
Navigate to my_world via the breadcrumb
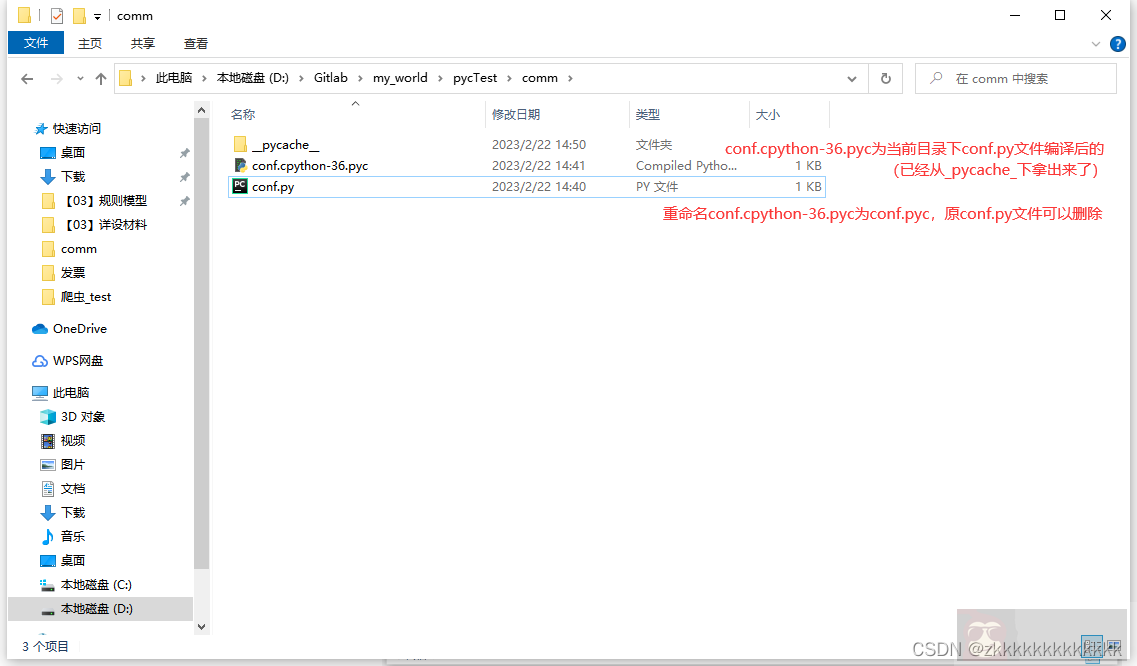pos(400,77)
